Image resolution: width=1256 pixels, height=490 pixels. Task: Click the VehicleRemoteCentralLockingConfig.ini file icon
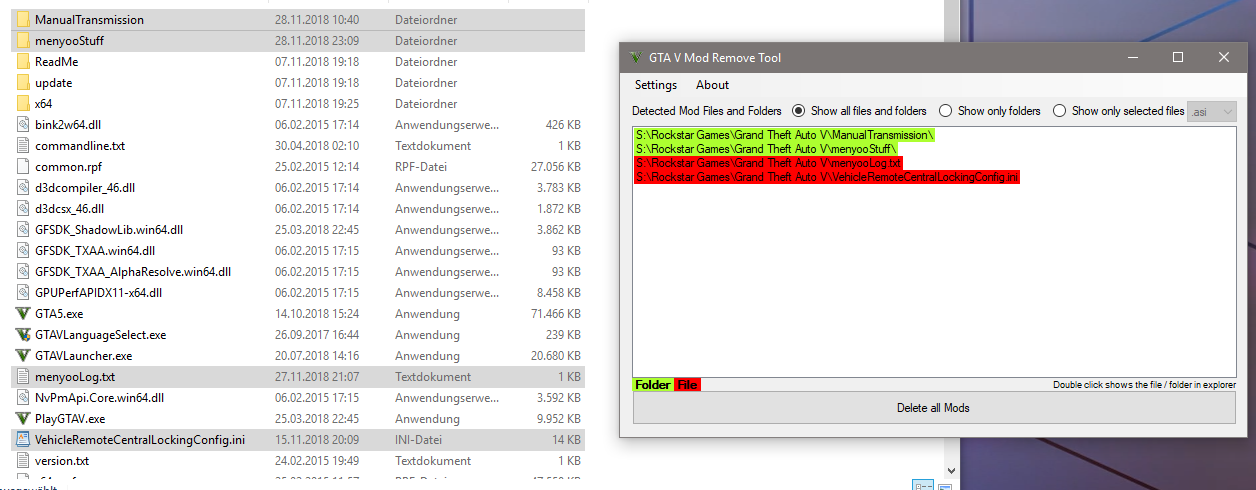point(23,439)
